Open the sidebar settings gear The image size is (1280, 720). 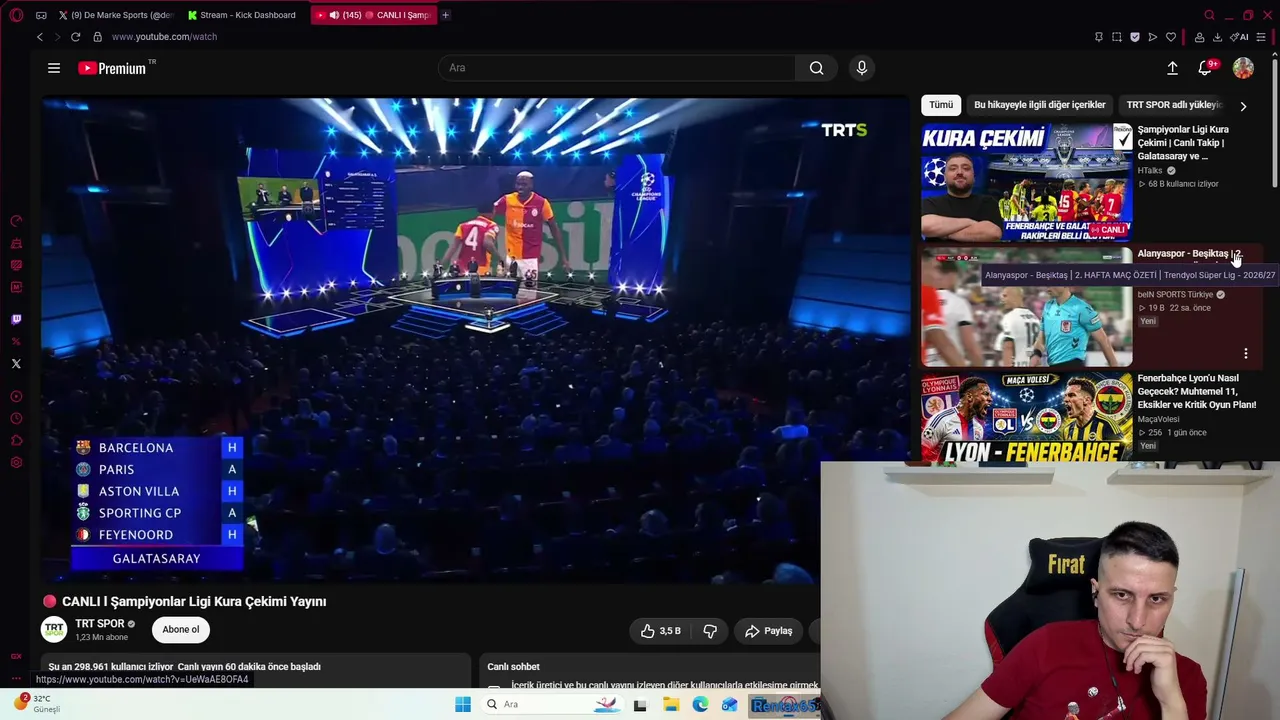tap(16, 463)
